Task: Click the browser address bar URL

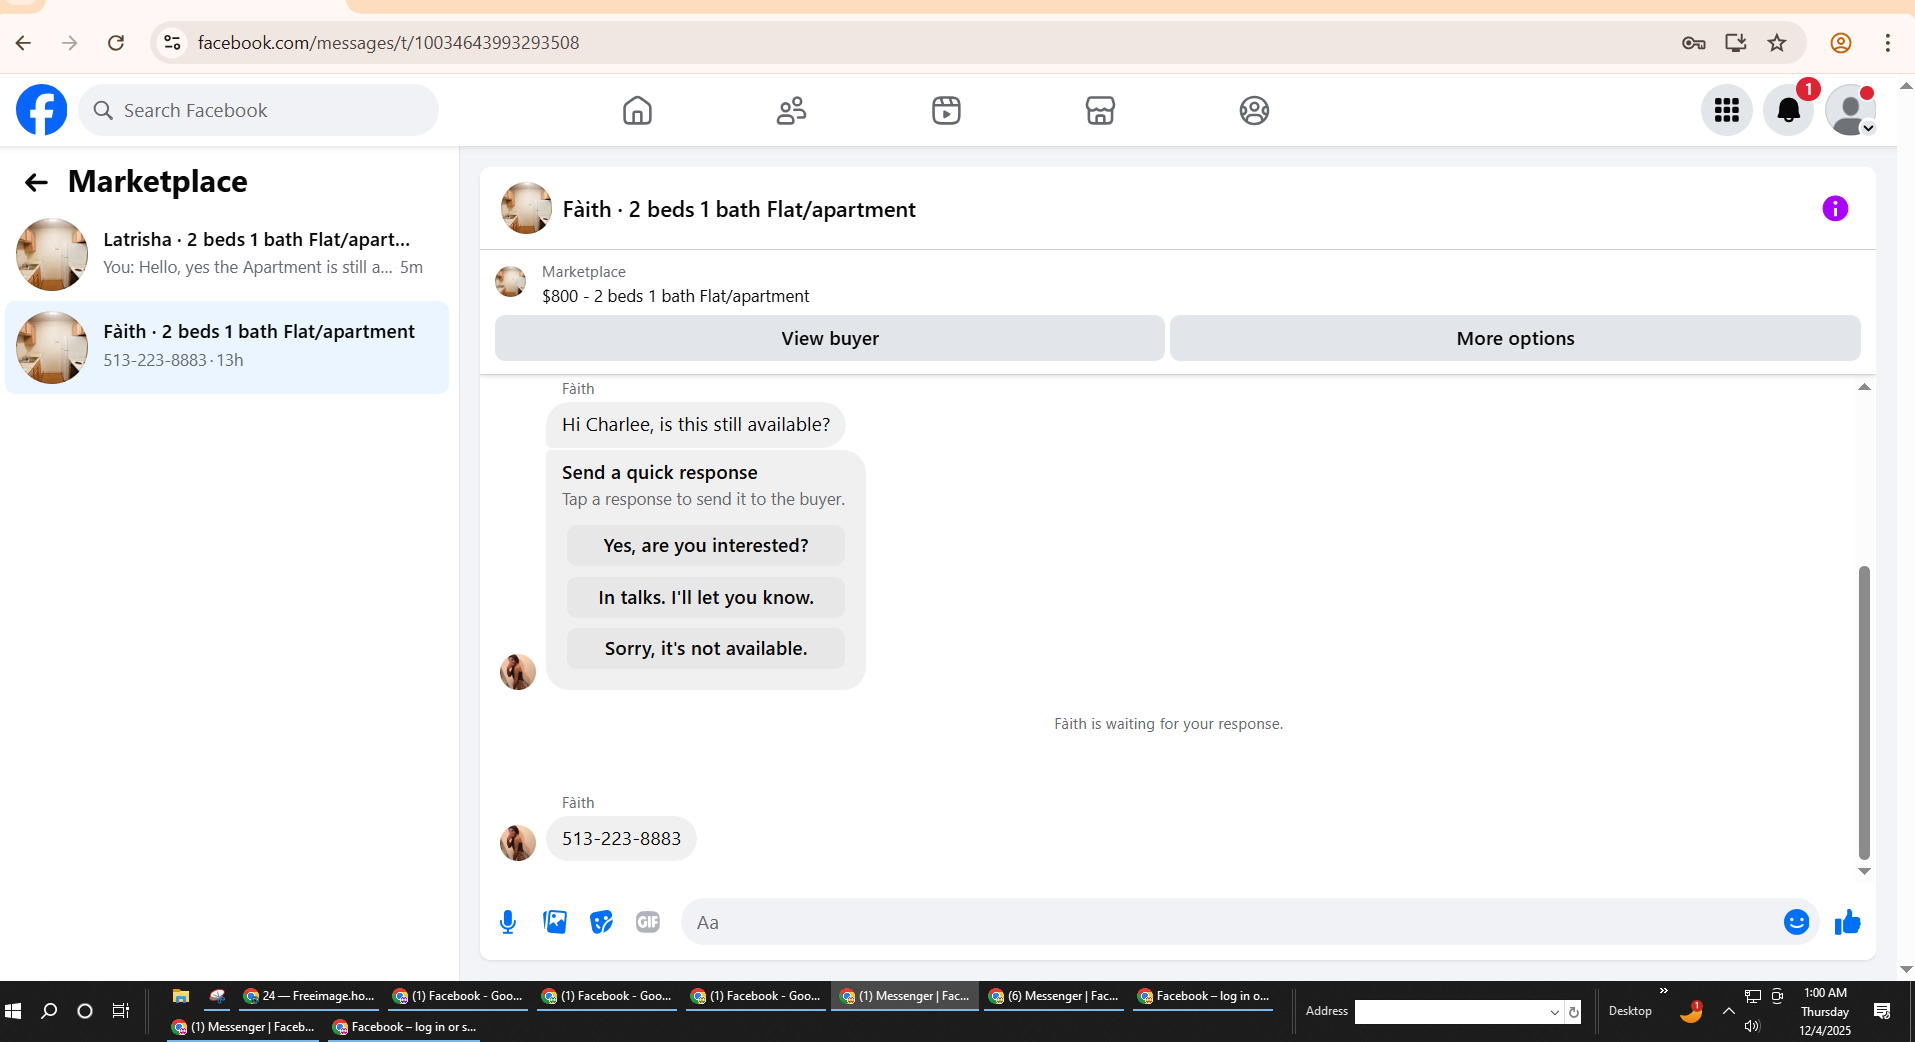Action: [388, 43]
